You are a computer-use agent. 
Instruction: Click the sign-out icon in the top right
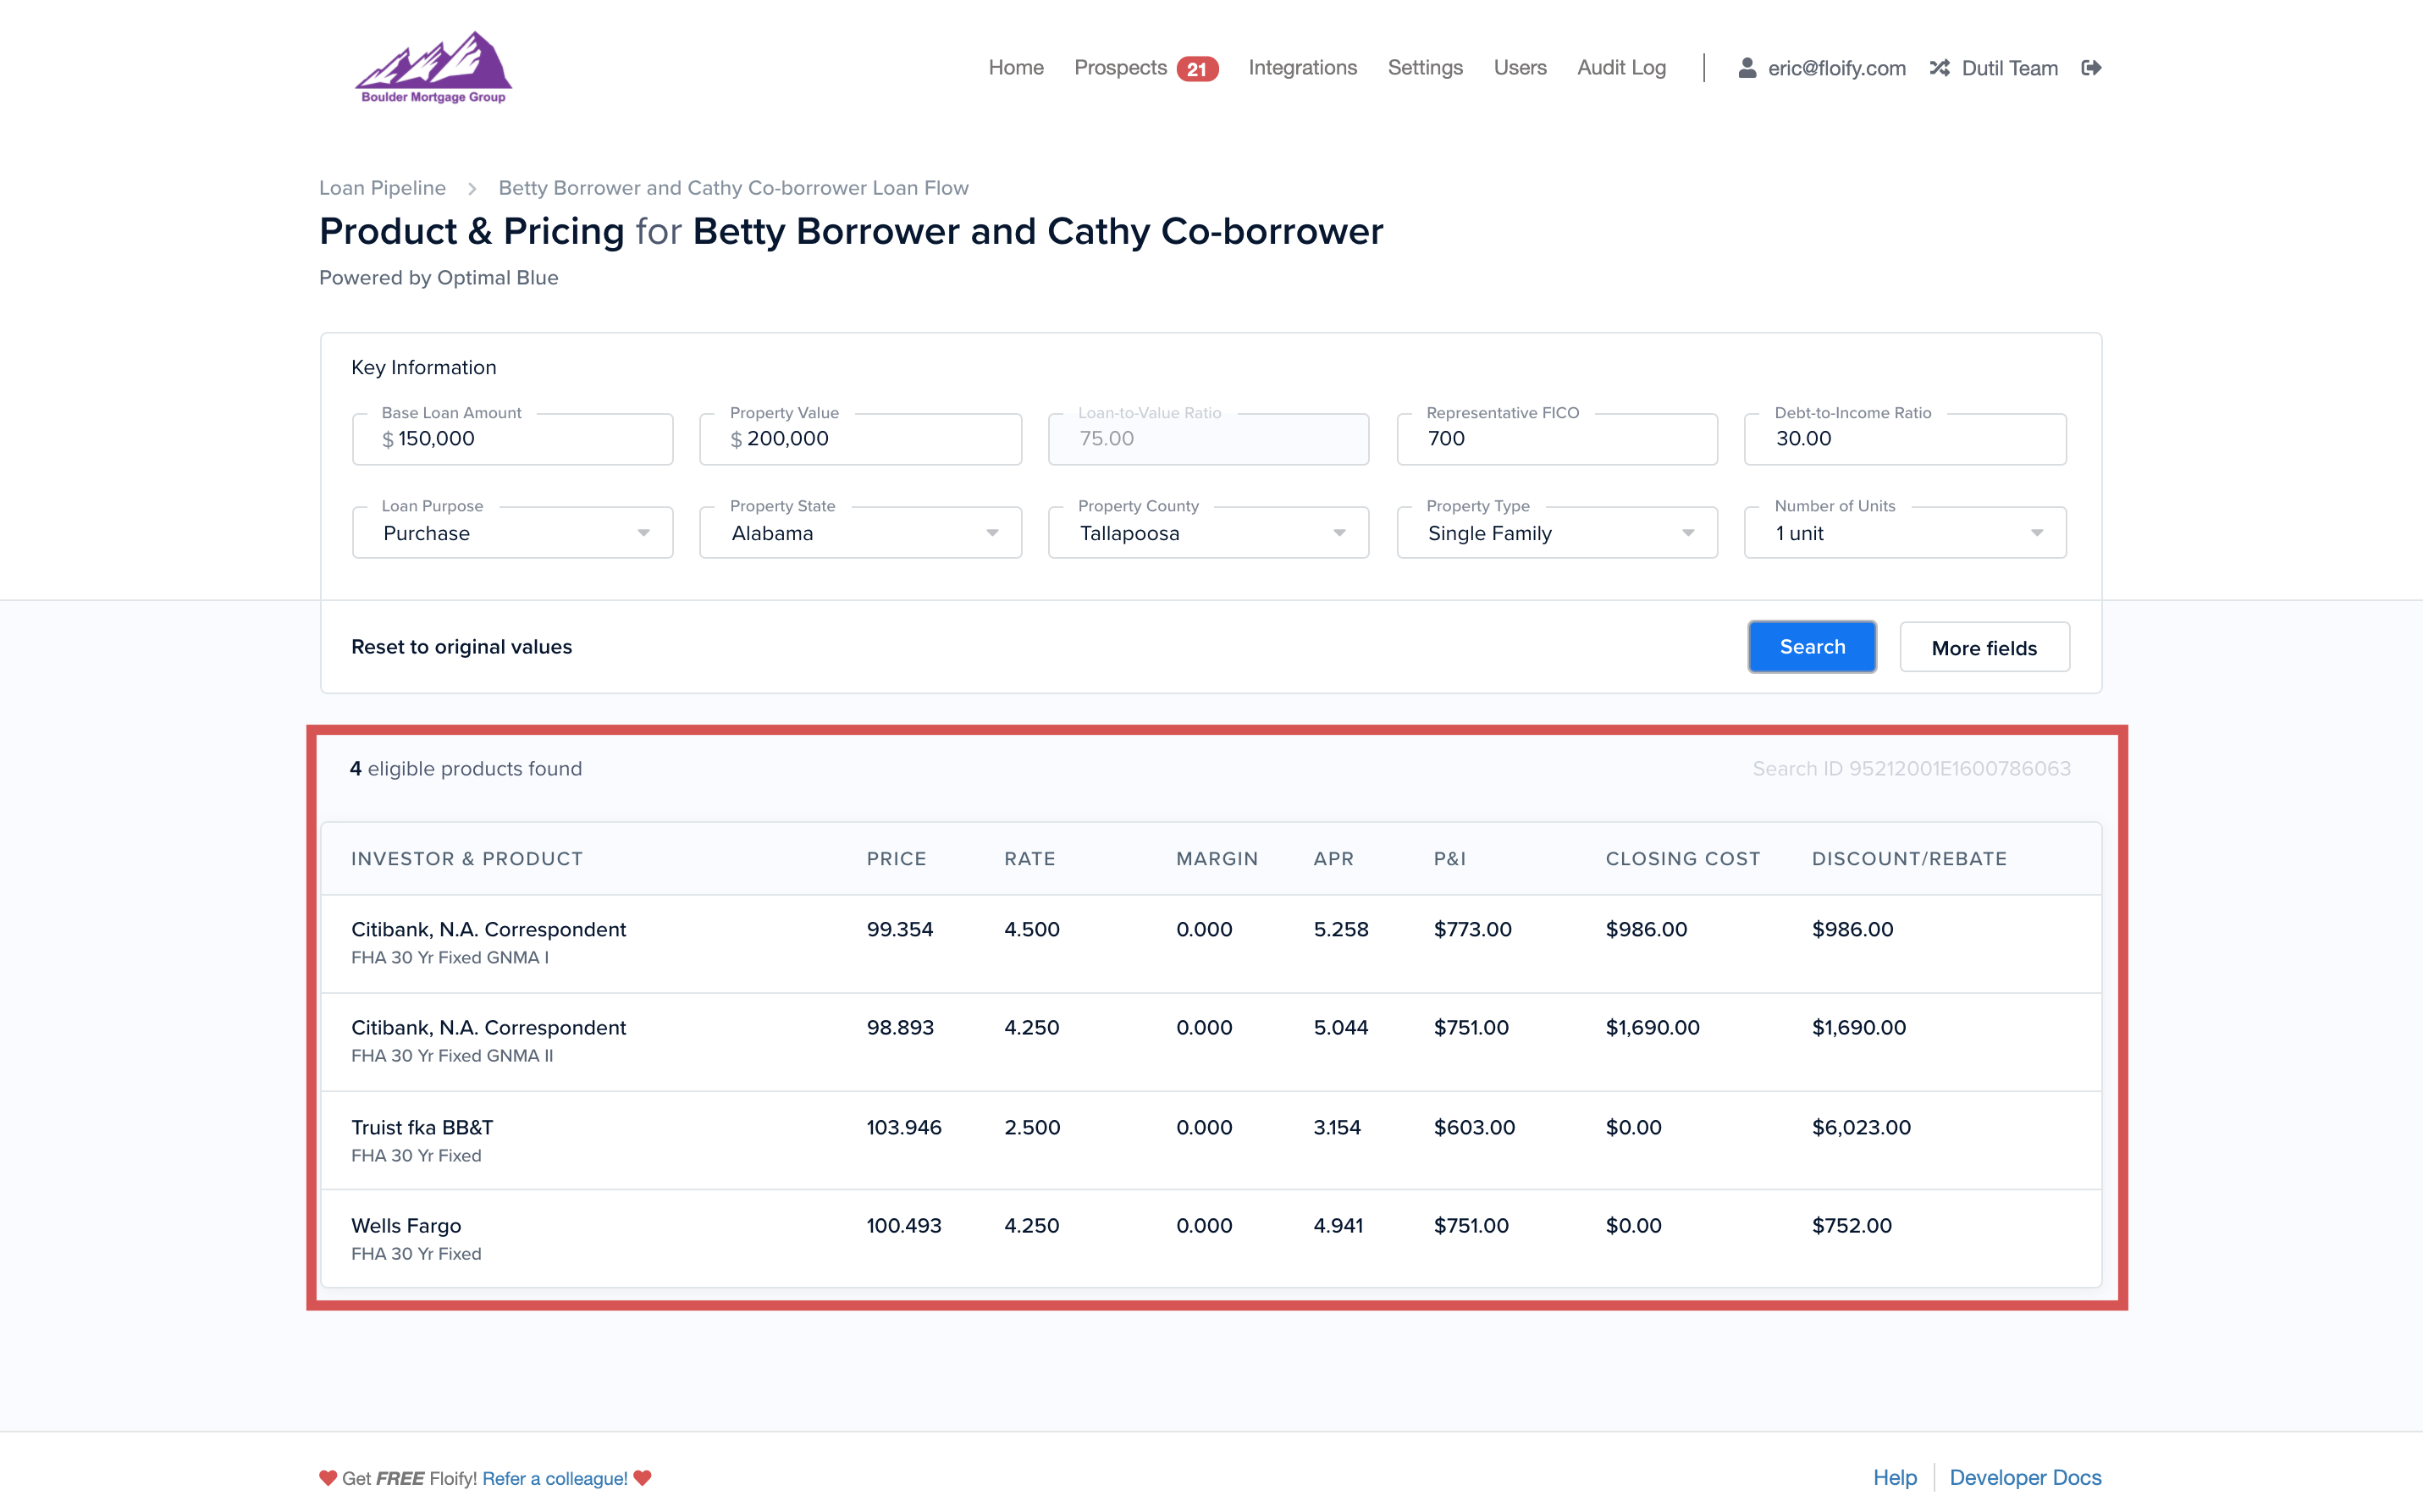[2091, 67]
